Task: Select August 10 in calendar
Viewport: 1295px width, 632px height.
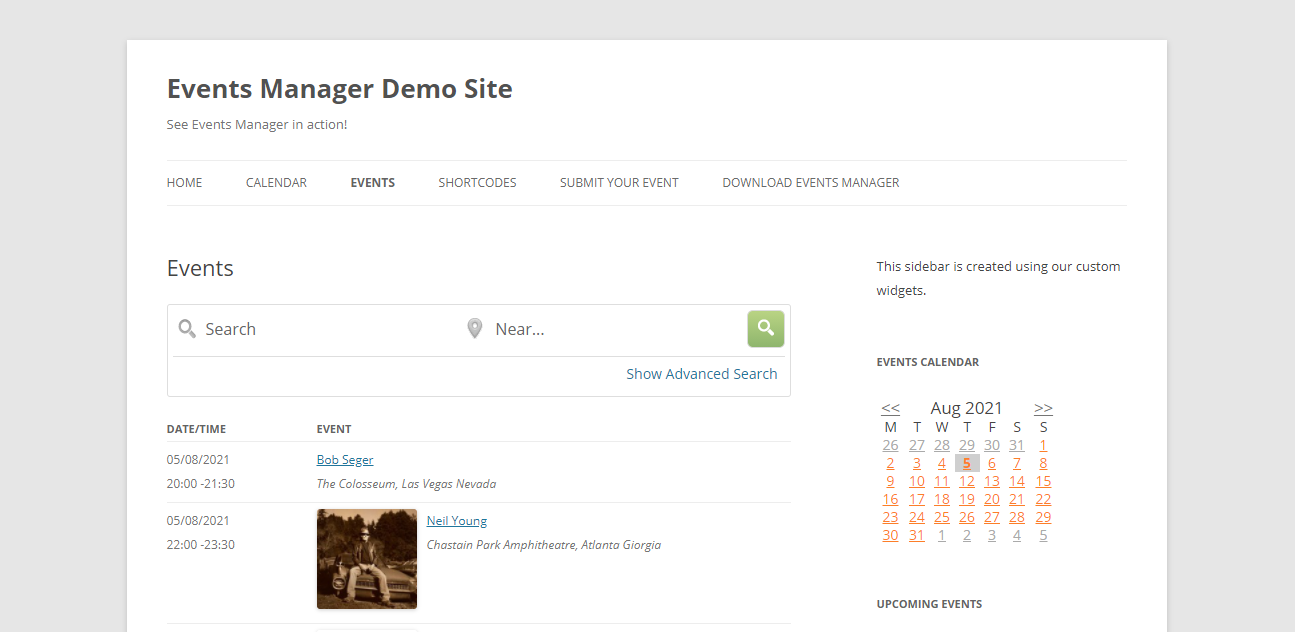Action: 917,481
